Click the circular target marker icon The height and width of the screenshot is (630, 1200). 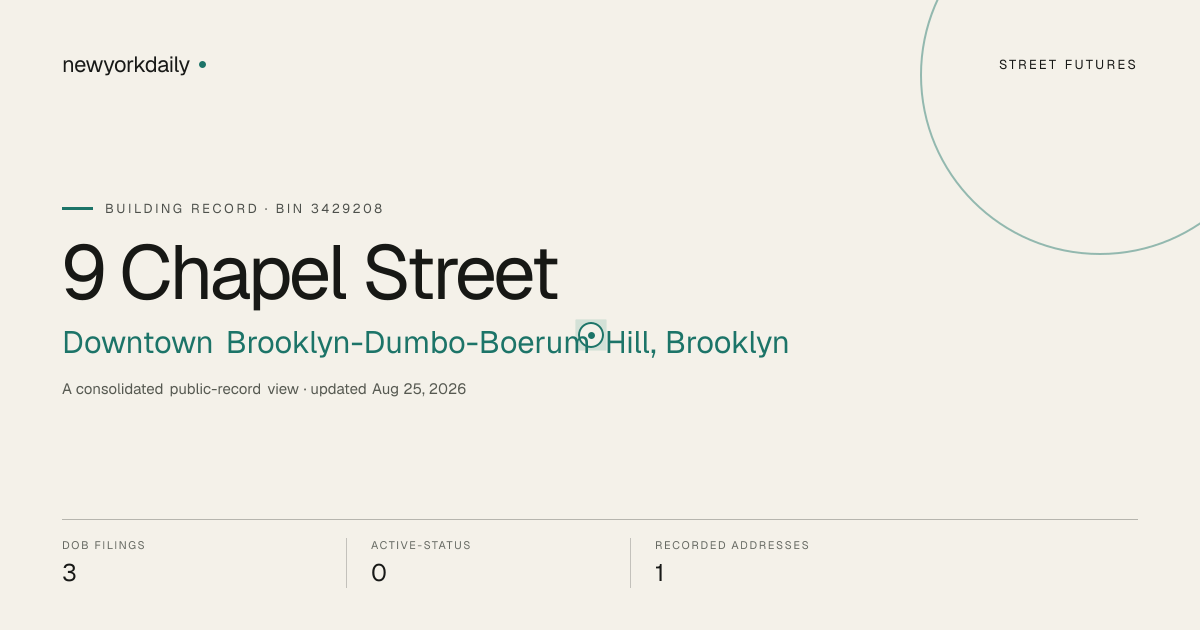(591, 335)
